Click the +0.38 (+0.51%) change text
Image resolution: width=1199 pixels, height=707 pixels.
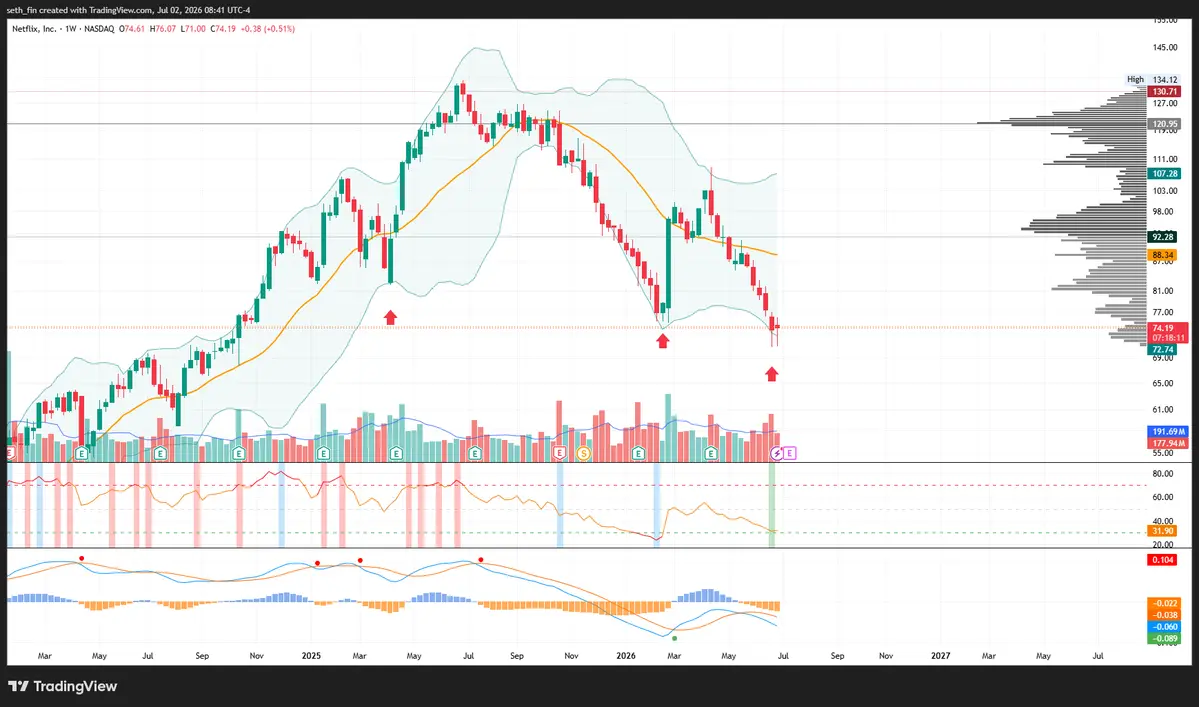click(268, 29)
